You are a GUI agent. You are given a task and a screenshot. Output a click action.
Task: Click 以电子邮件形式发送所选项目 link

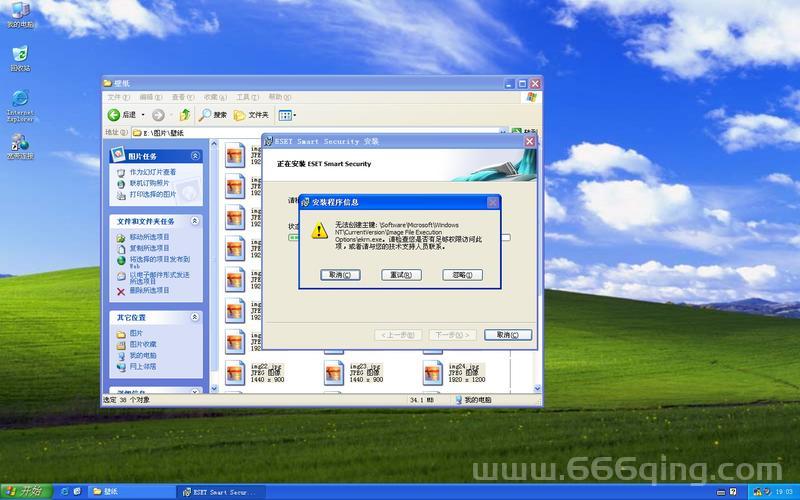[159, 278]
